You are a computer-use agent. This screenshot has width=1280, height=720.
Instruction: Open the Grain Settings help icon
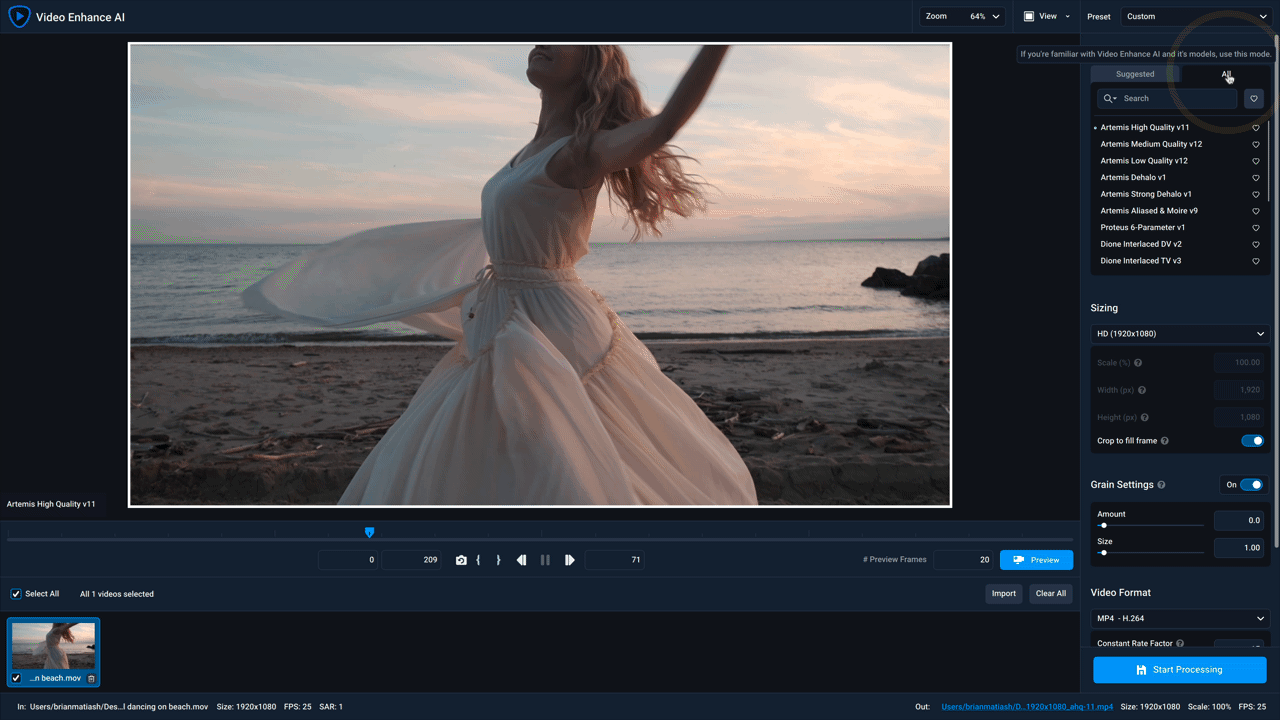click(1161, 485)
